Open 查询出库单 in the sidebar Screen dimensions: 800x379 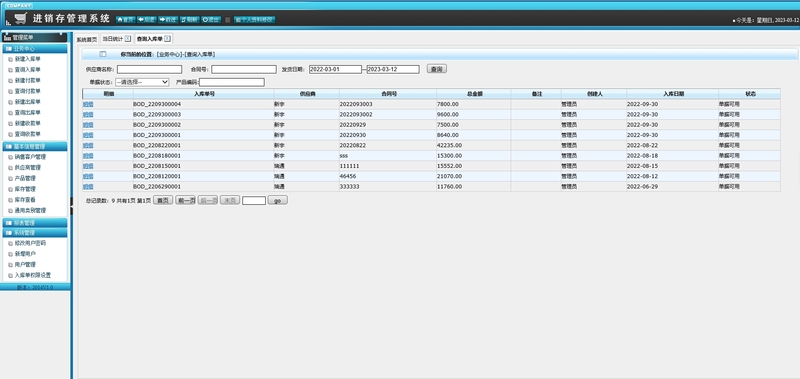(28, 112)
